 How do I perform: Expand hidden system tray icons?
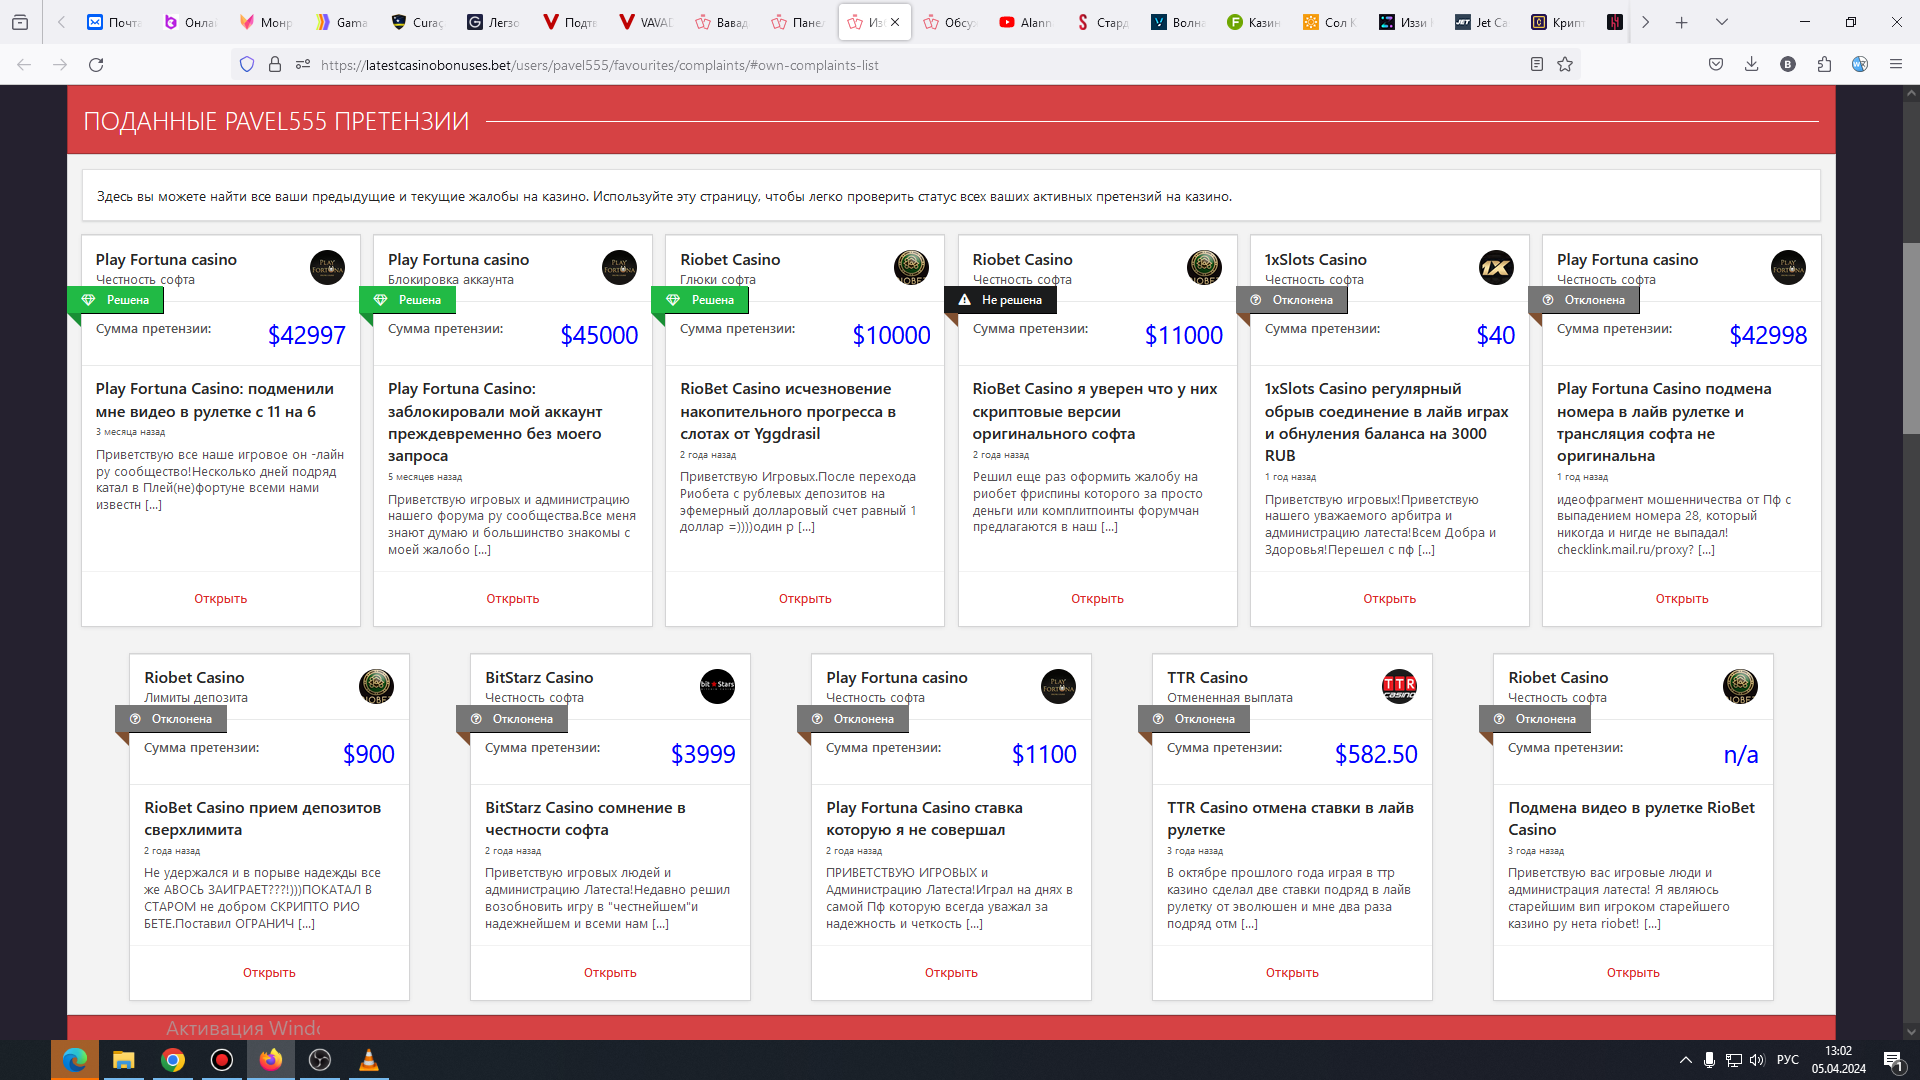coord(1685,1060)
